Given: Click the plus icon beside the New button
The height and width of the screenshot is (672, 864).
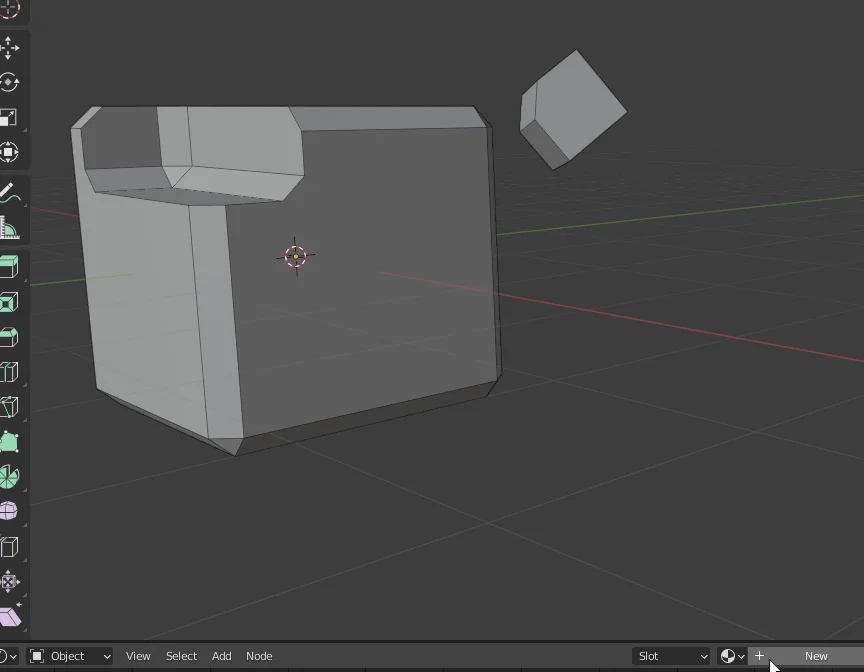Looking at the screenshot, I should click(x=760, y=656).
